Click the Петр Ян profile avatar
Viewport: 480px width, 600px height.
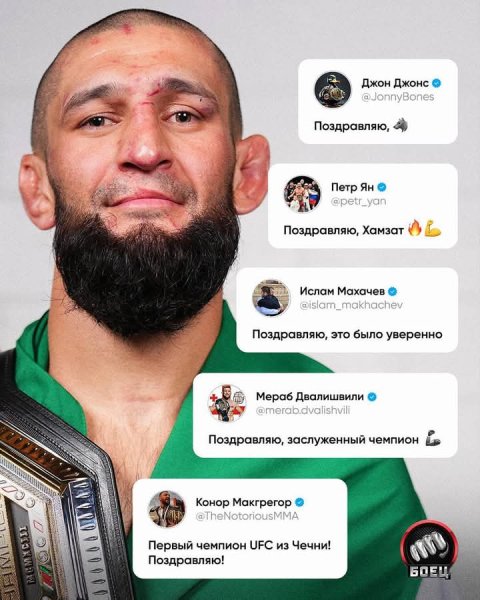[x=302, y=194]
